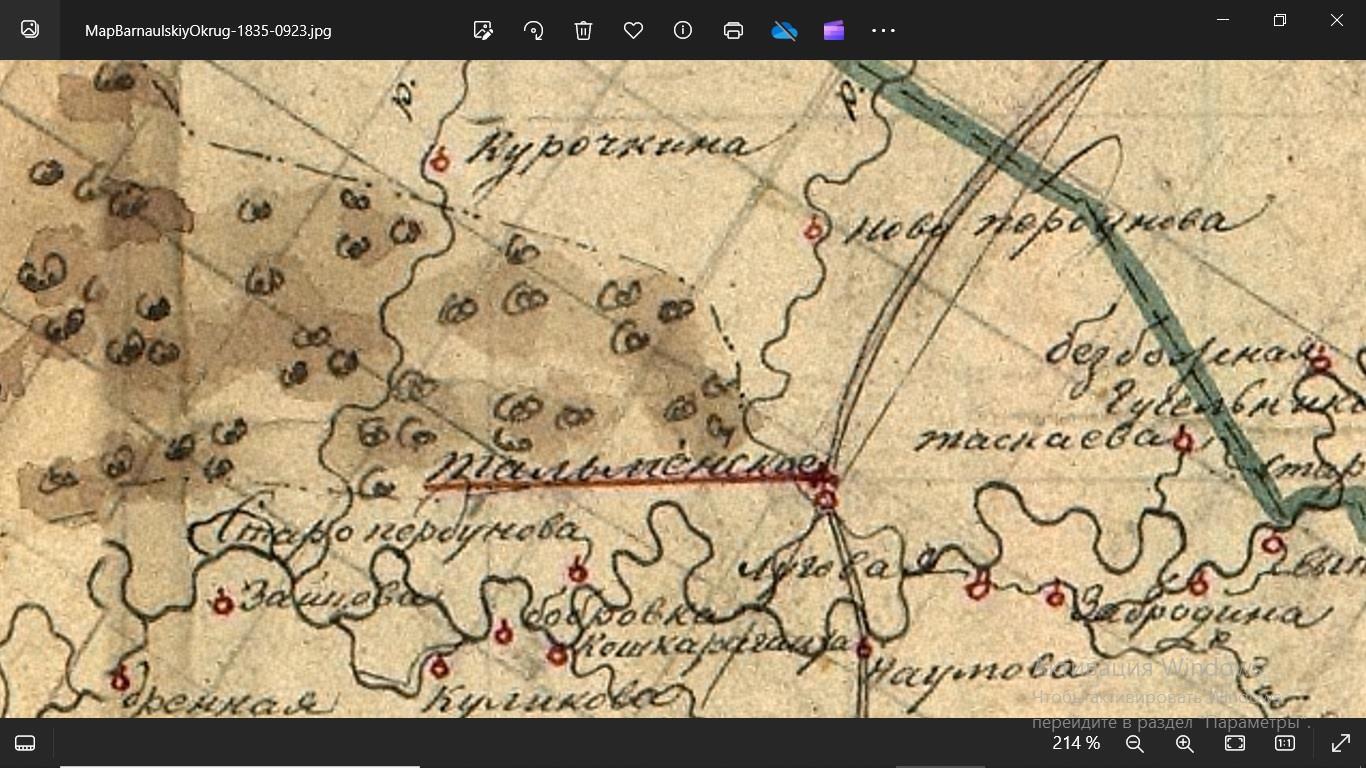Open Clipchamp video creator icon
Image resolution: width=1366 pixels, height=768 pixels.
[834, 30]
